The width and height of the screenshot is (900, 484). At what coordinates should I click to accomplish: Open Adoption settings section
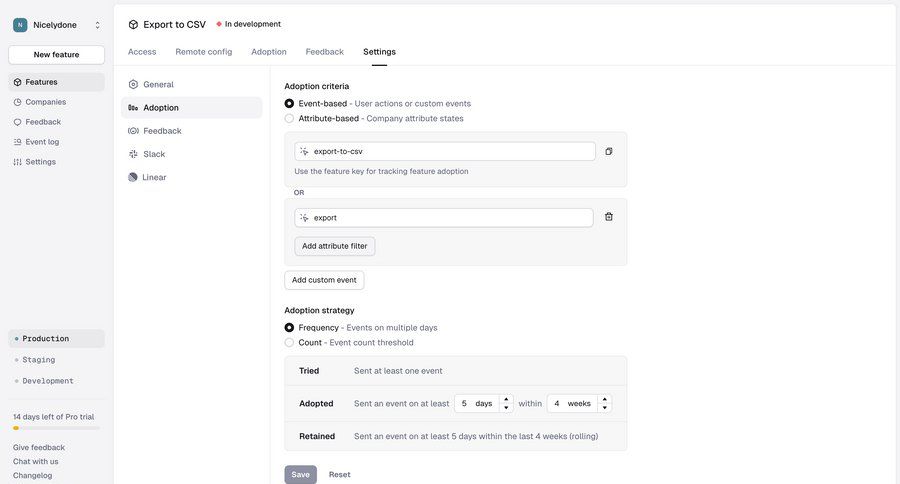[192, 108]
